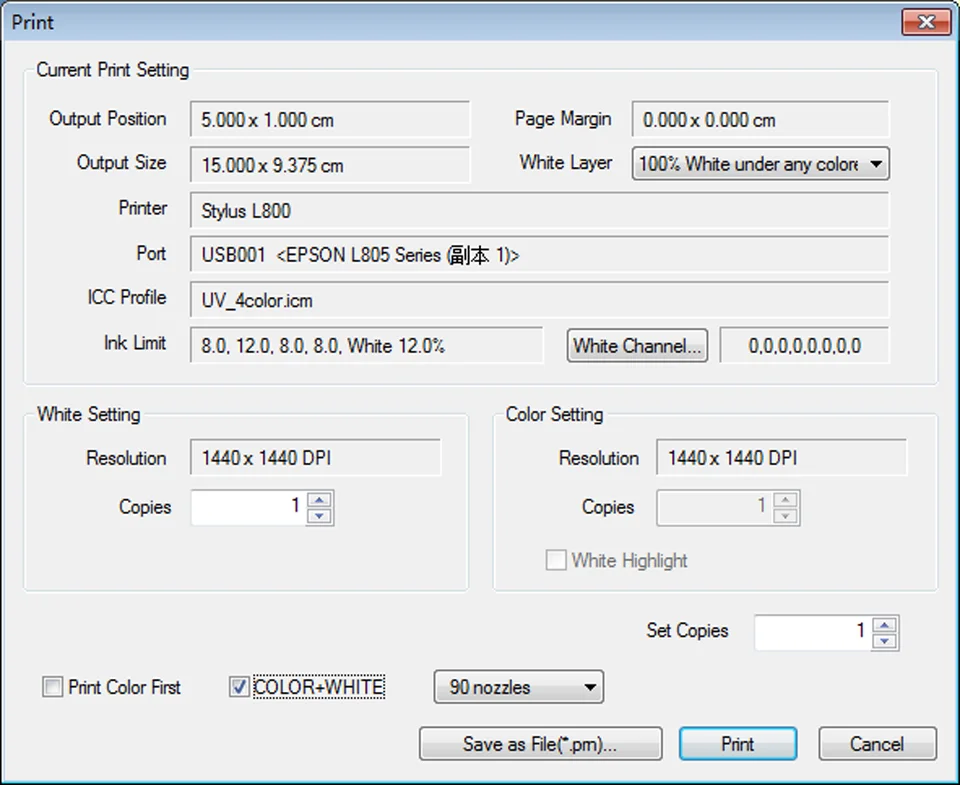Close the Print dialog with X

click(926, 22)
